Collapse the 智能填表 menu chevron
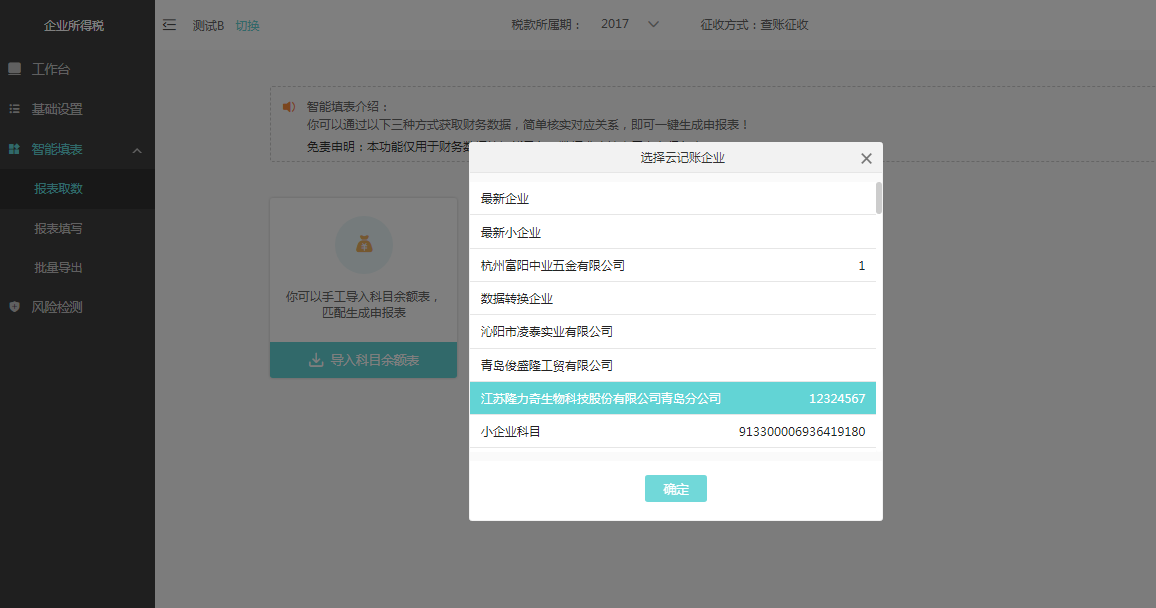 pos(137,150)
